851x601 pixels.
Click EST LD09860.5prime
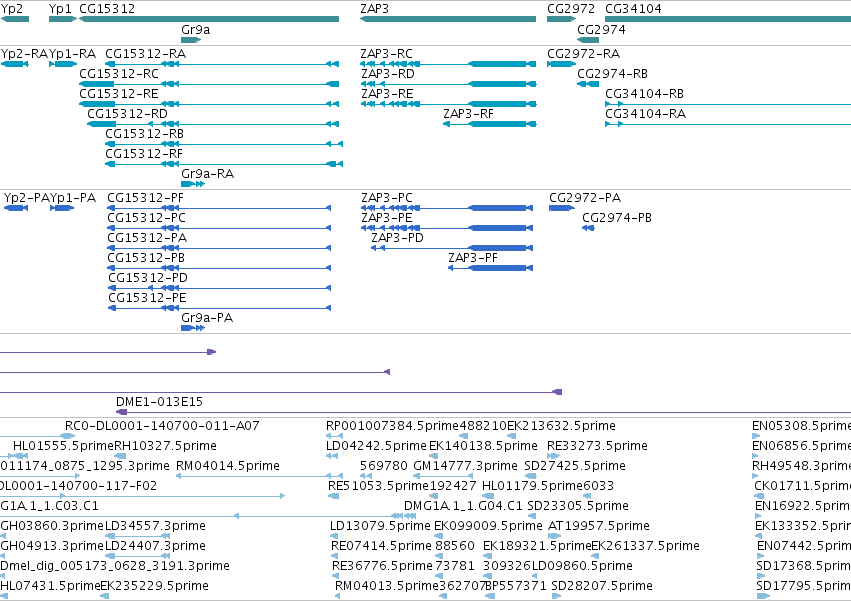point(536,576)
